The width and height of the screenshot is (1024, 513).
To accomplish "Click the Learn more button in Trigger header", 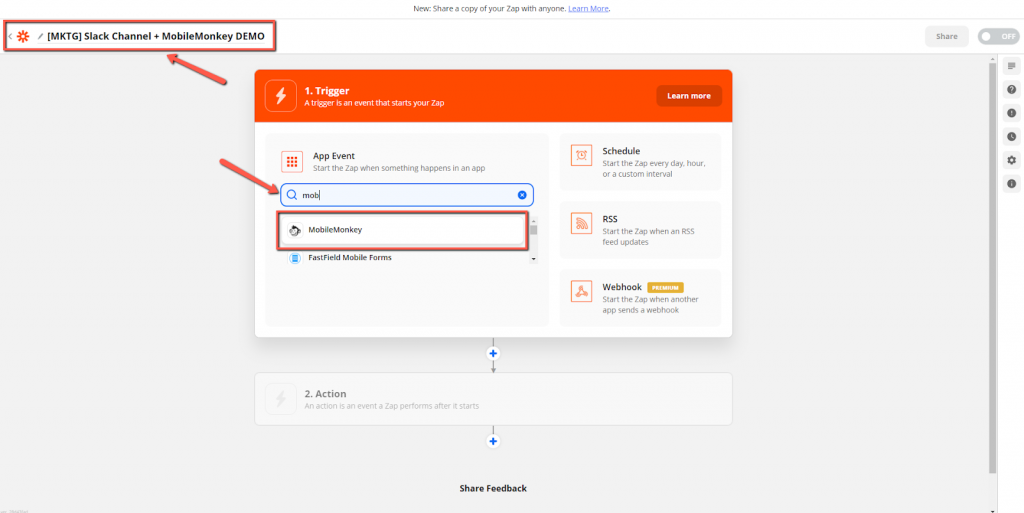I will (x=688, y=96).
